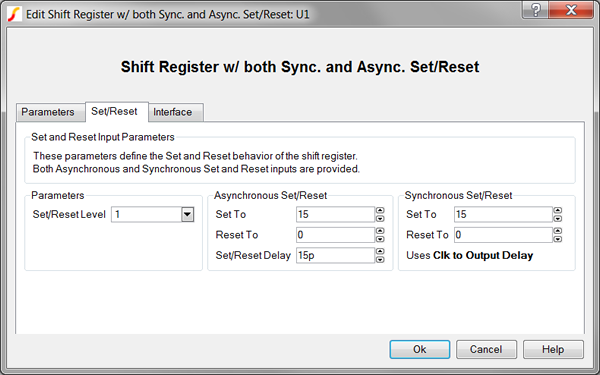Switch to the Interface tab
The width and height of the screenshot is (600, 375).
173,112
